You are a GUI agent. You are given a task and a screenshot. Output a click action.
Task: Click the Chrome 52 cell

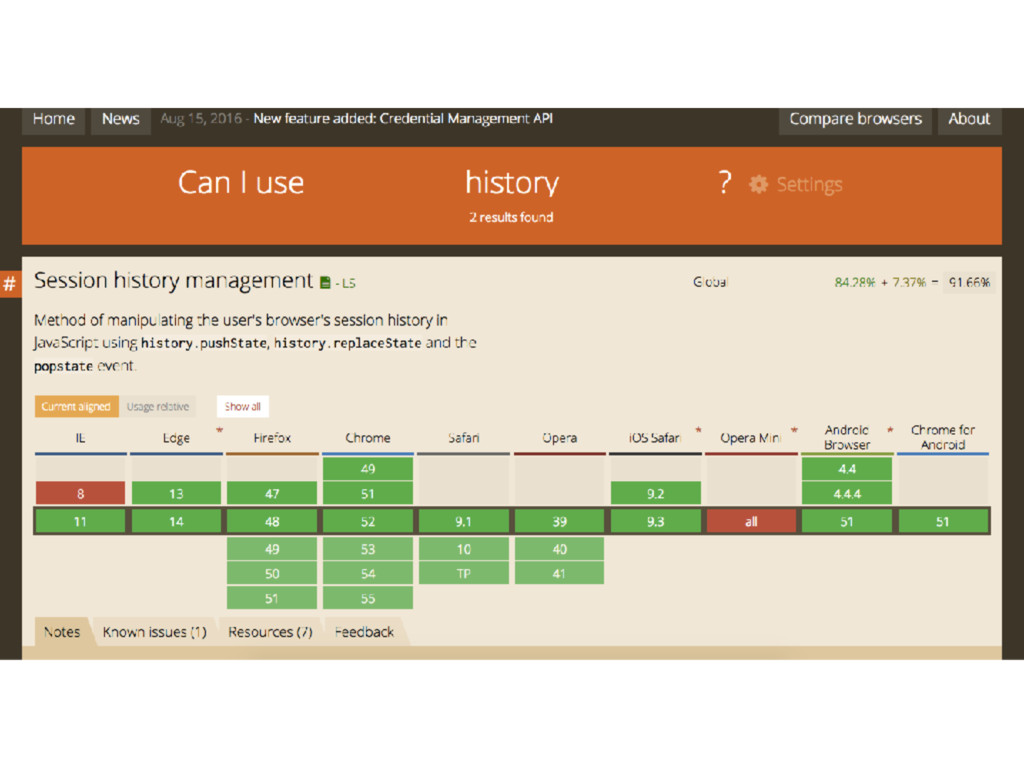368,522
